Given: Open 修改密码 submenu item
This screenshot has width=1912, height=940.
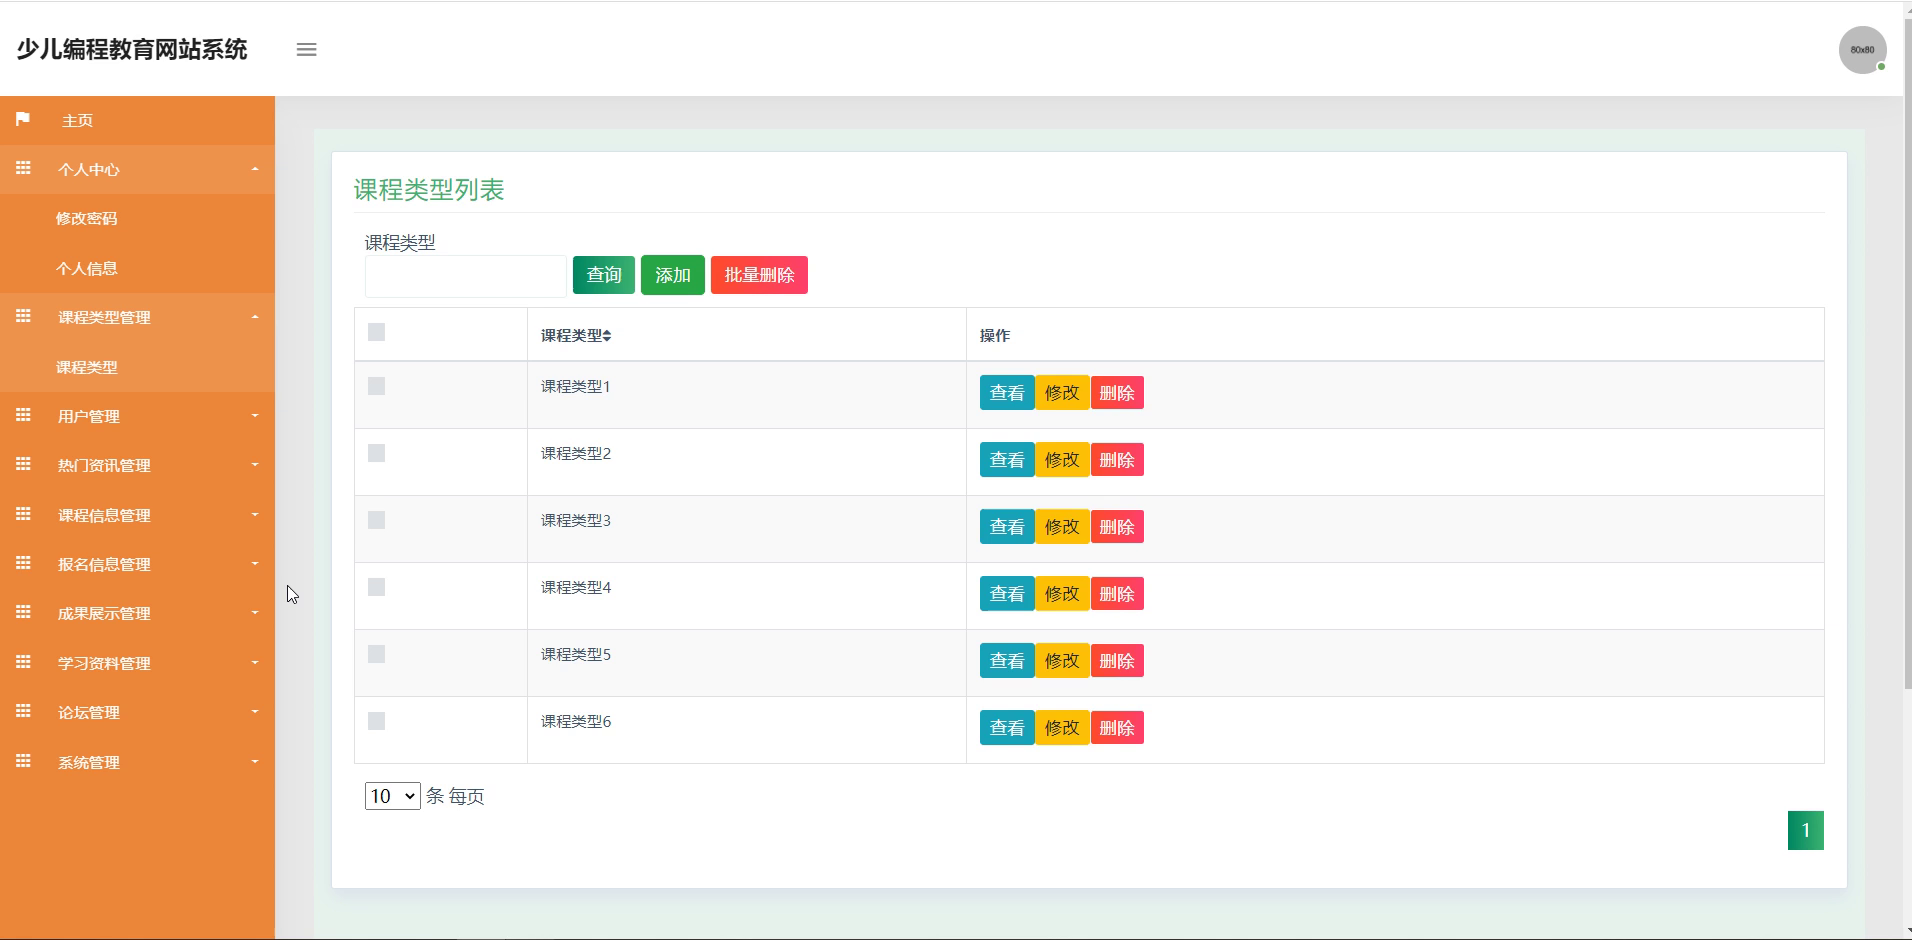Looking at the screenshot, I should pos(86,218).
